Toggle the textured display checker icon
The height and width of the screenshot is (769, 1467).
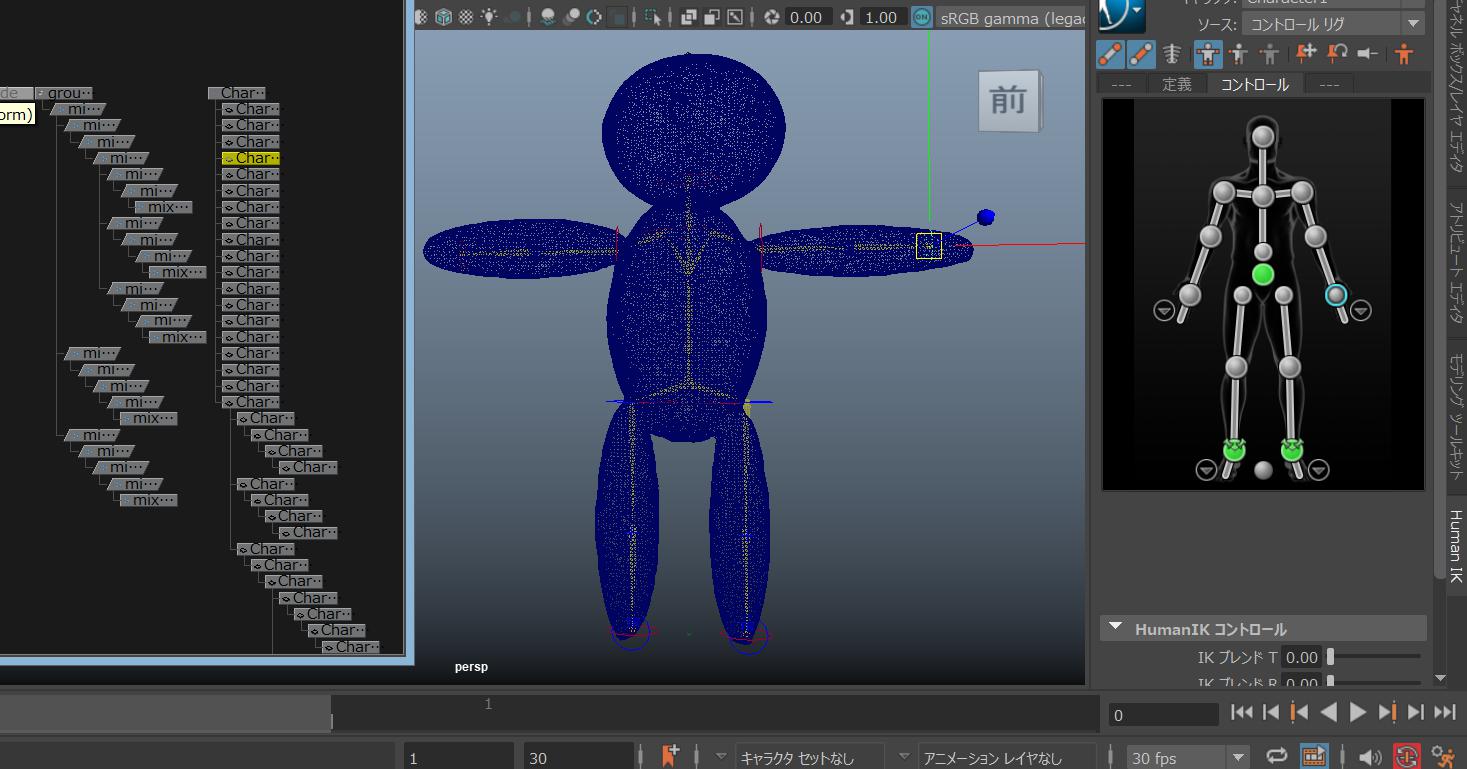(465, 17)
